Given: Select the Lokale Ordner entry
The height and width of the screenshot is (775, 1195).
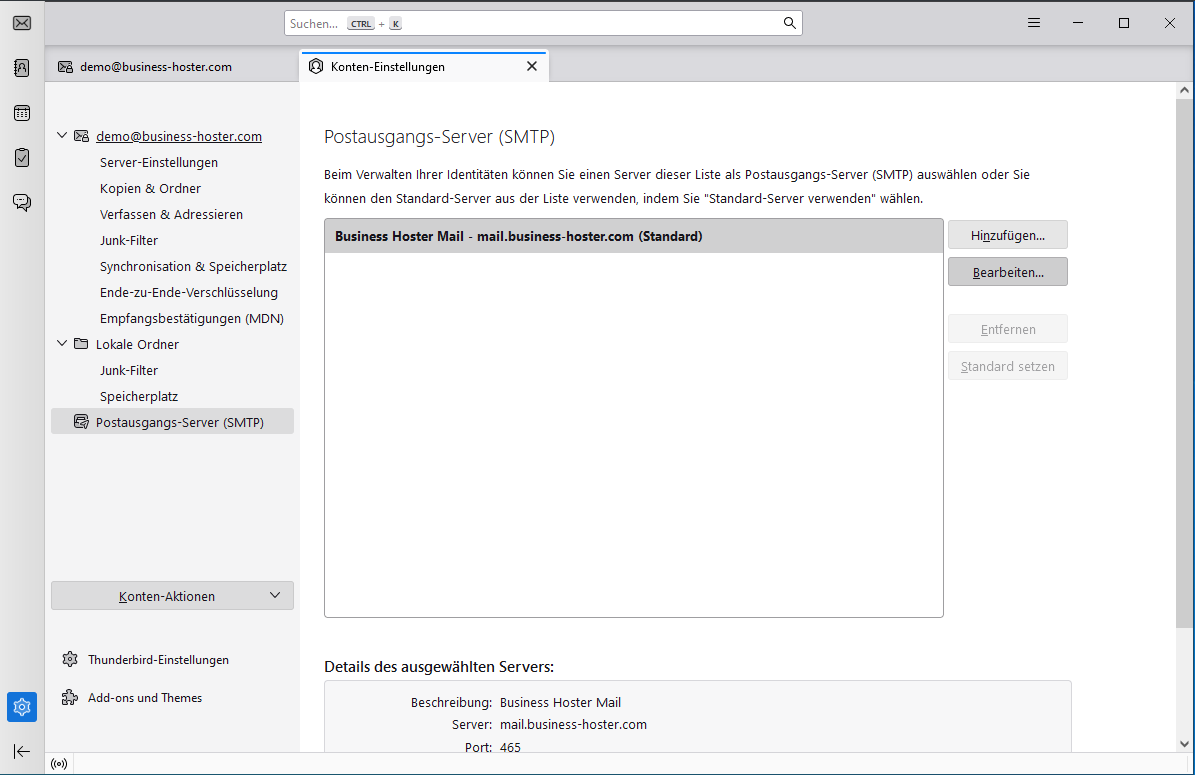Looking at the screenshot, I should click(137, 344).
